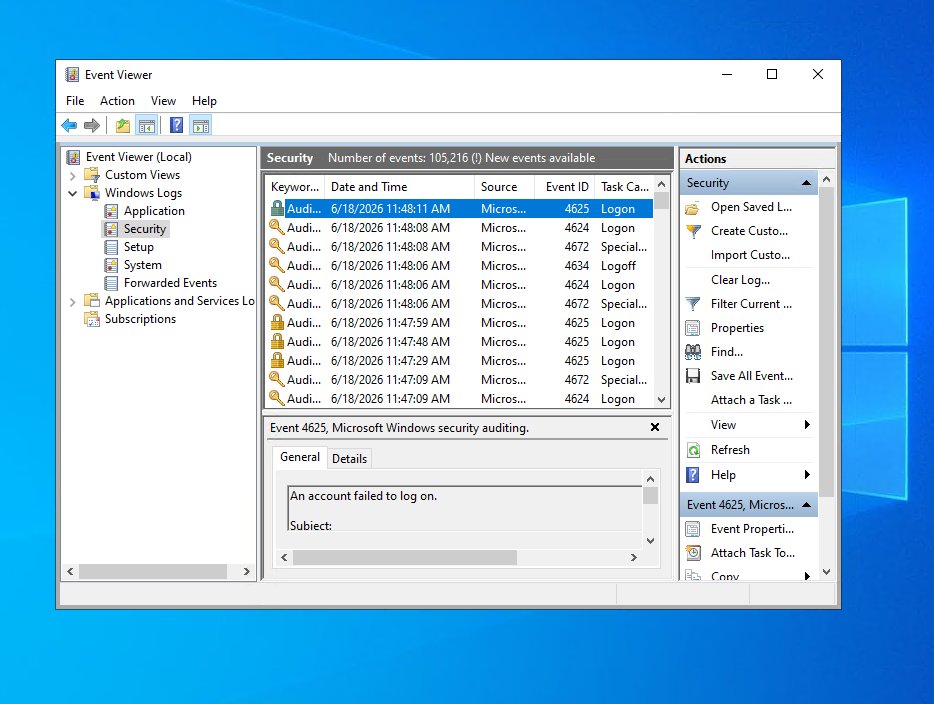This screenshot has width=952, height=728.
Task: Click the Event Viewer (Local) root icon
Action: (73, 157)
